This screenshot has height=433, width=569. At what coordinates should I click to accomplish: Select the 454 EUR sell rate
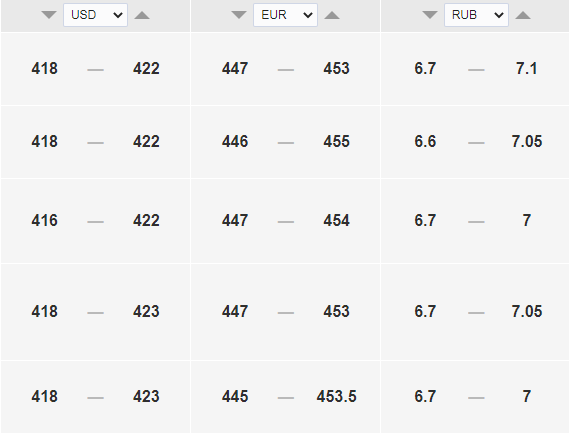[336, 220]
